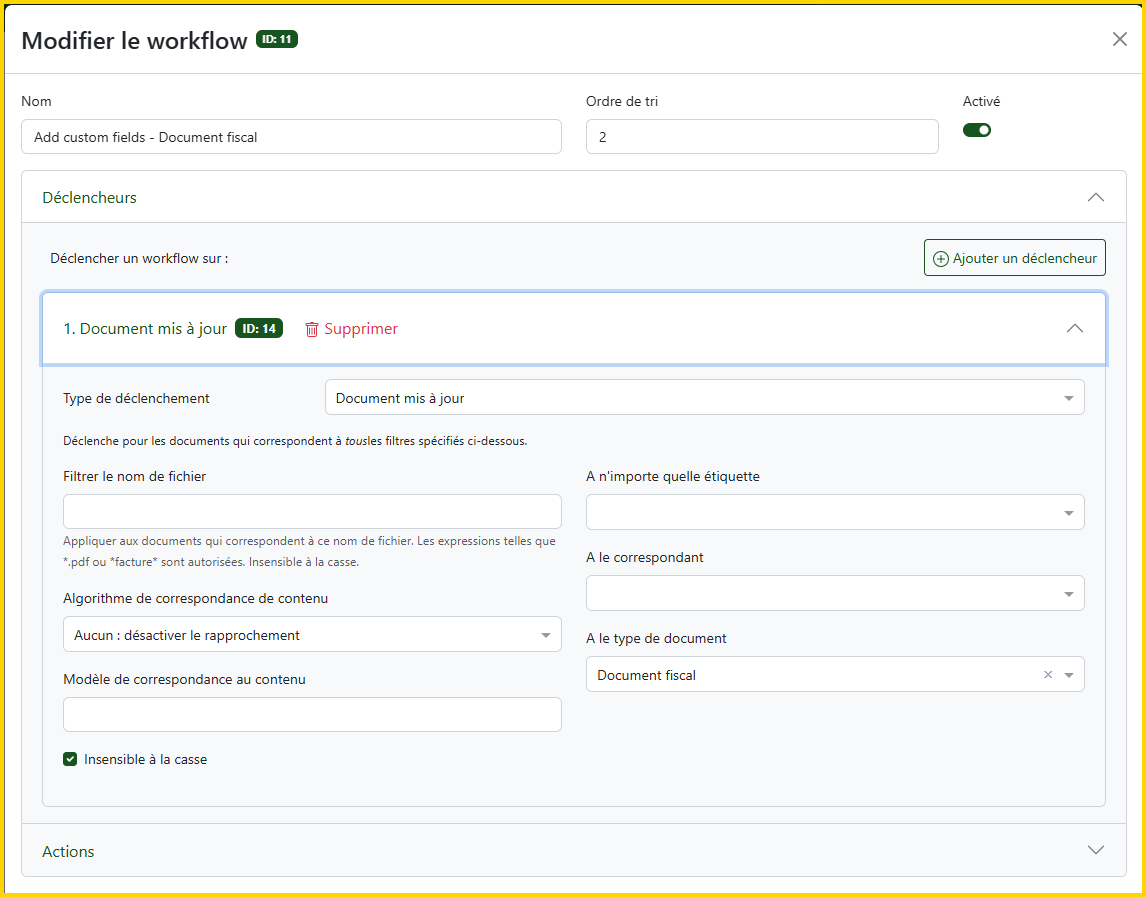Open the Algorithme de correspondance de contenu dropdown
1146x897 pixels.
coord(311,635)
